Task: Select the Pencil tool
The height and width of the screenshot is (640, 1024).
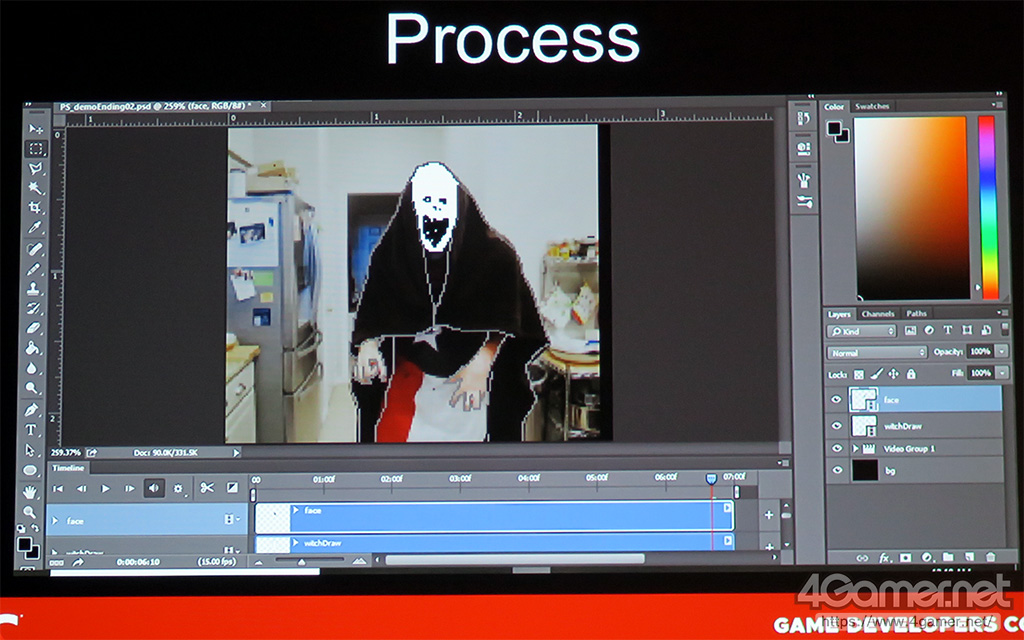Action: pos(34,268)
